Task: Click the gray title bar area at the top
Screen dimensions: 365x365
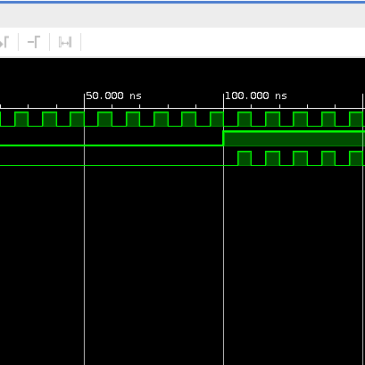Action: [x=182, y=16]
